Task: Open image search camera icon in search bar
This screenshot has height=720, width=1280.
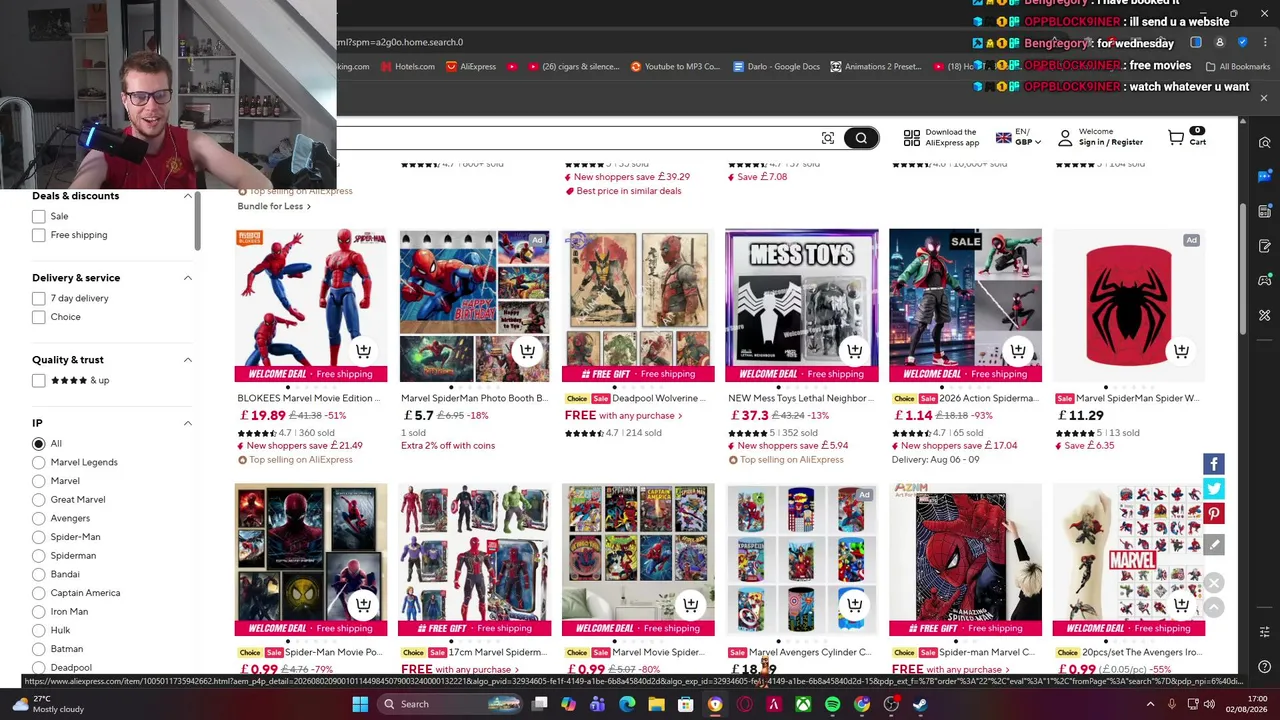Action: click(828, 138)
